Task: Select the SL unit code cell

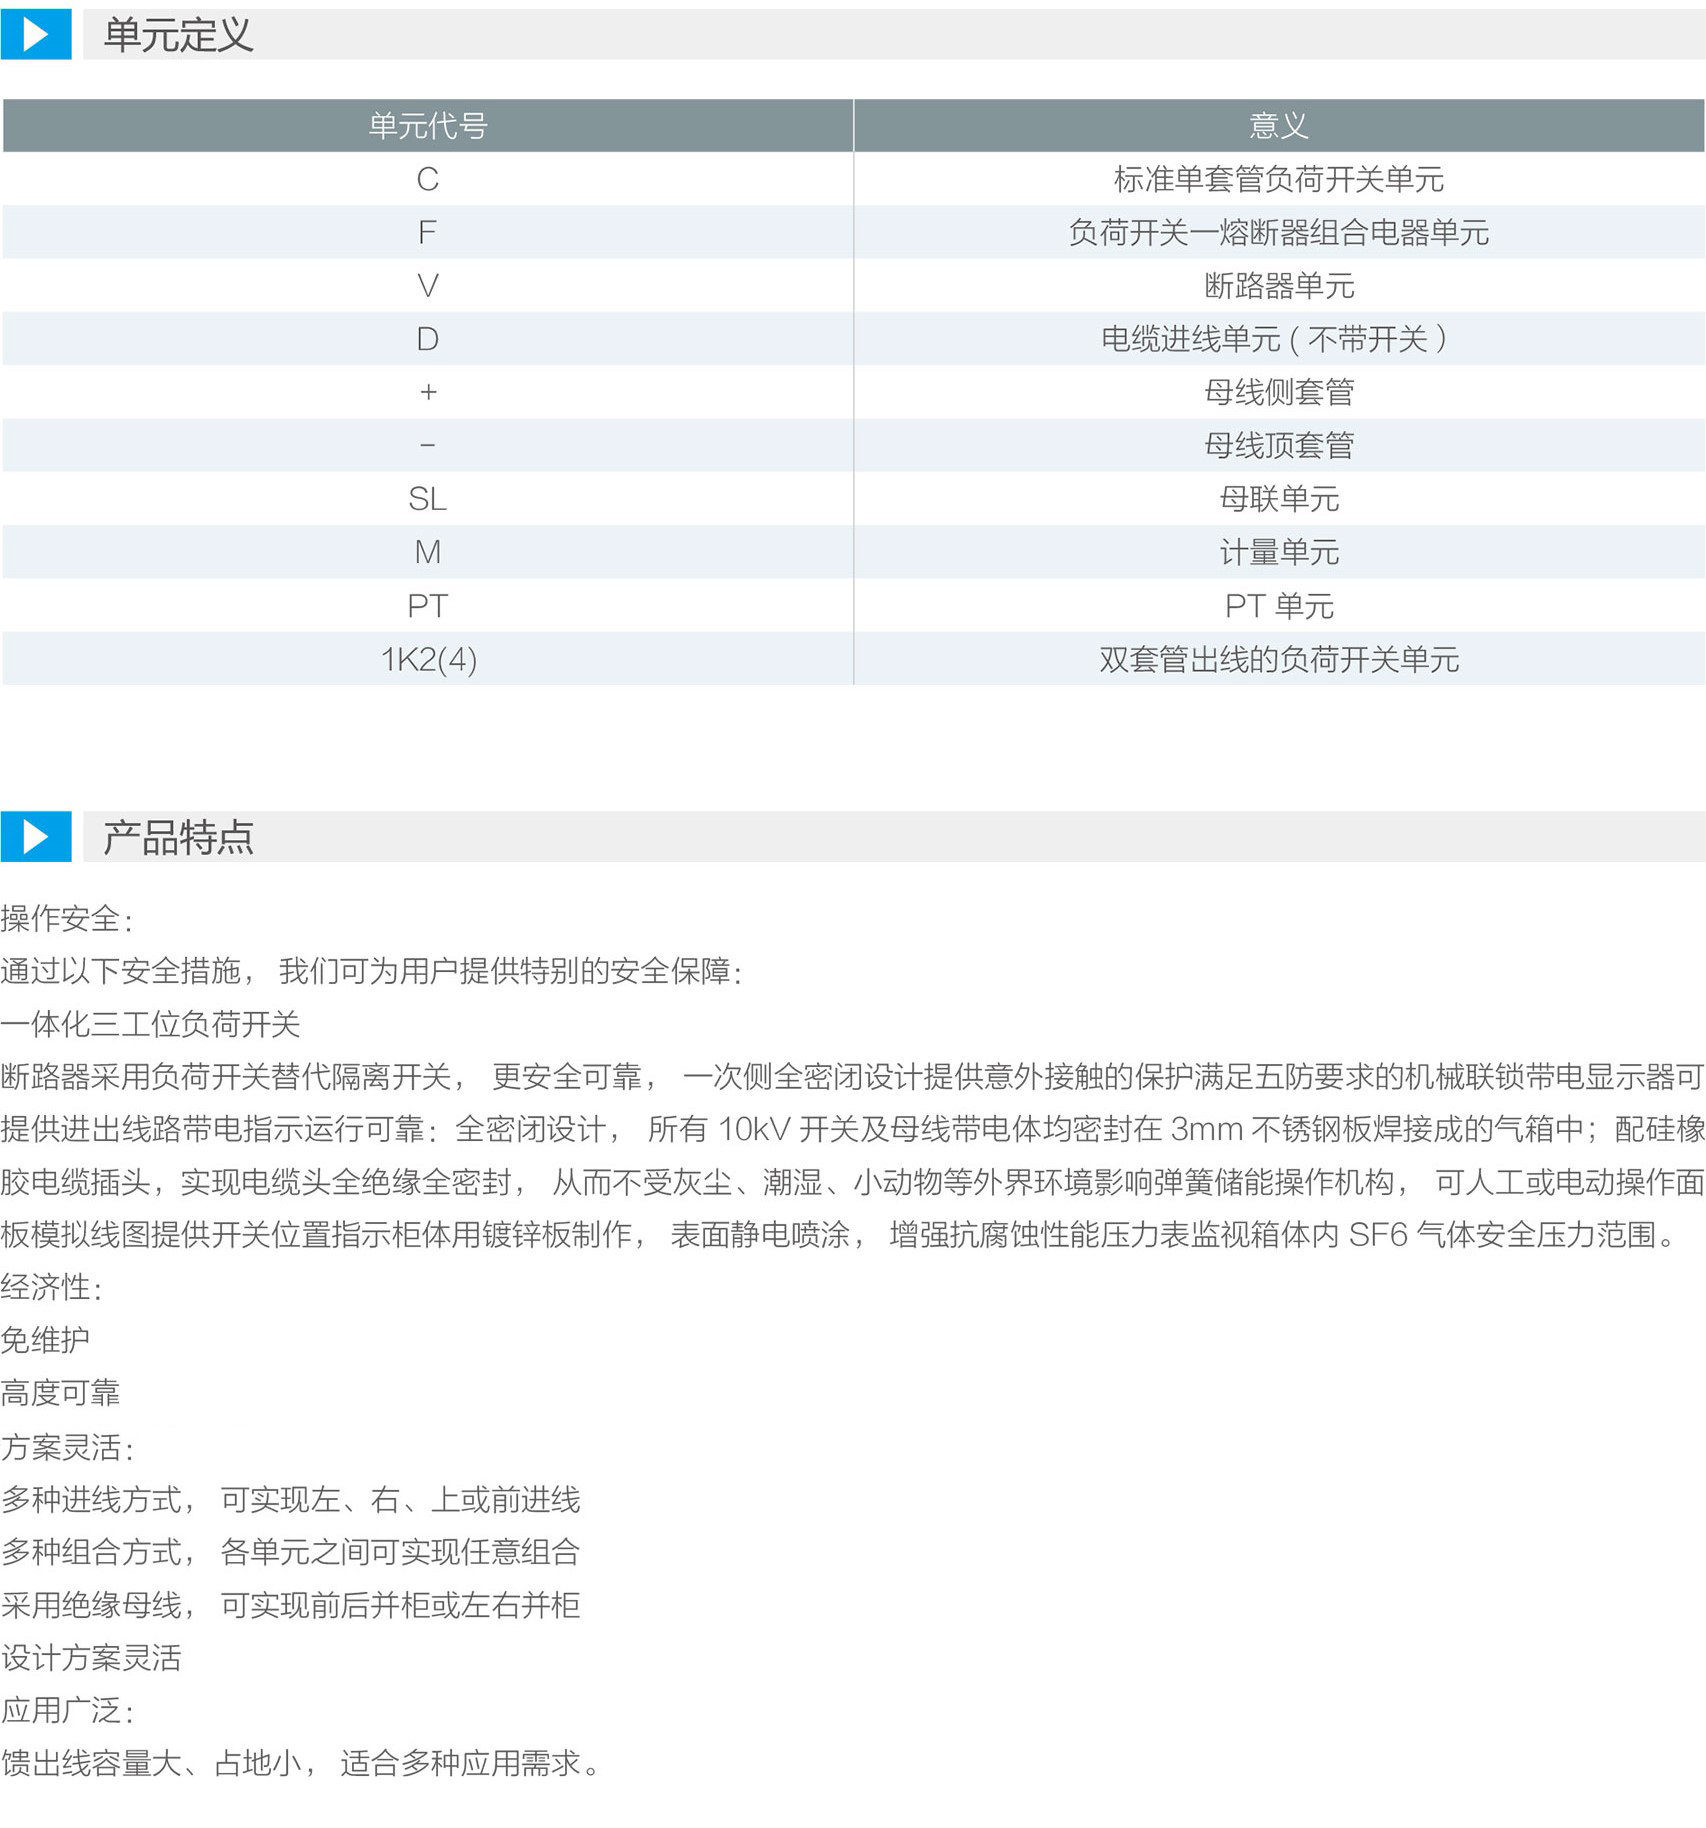Action: 427,499
